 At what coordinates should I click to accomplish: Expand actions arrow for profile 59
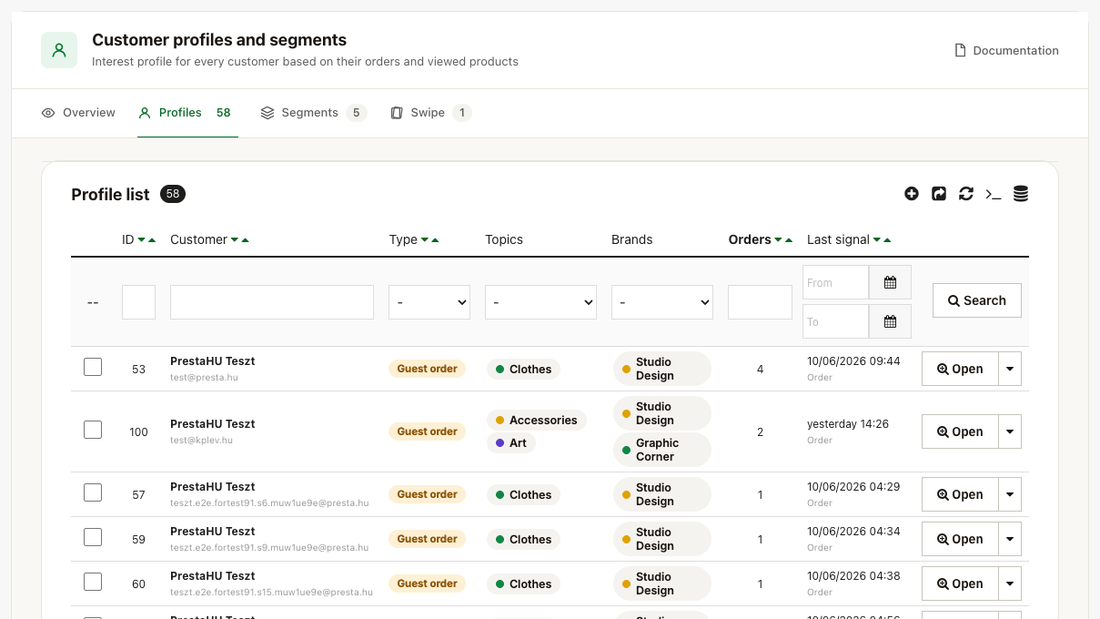pyautogui.click(x=1010, y=539)
